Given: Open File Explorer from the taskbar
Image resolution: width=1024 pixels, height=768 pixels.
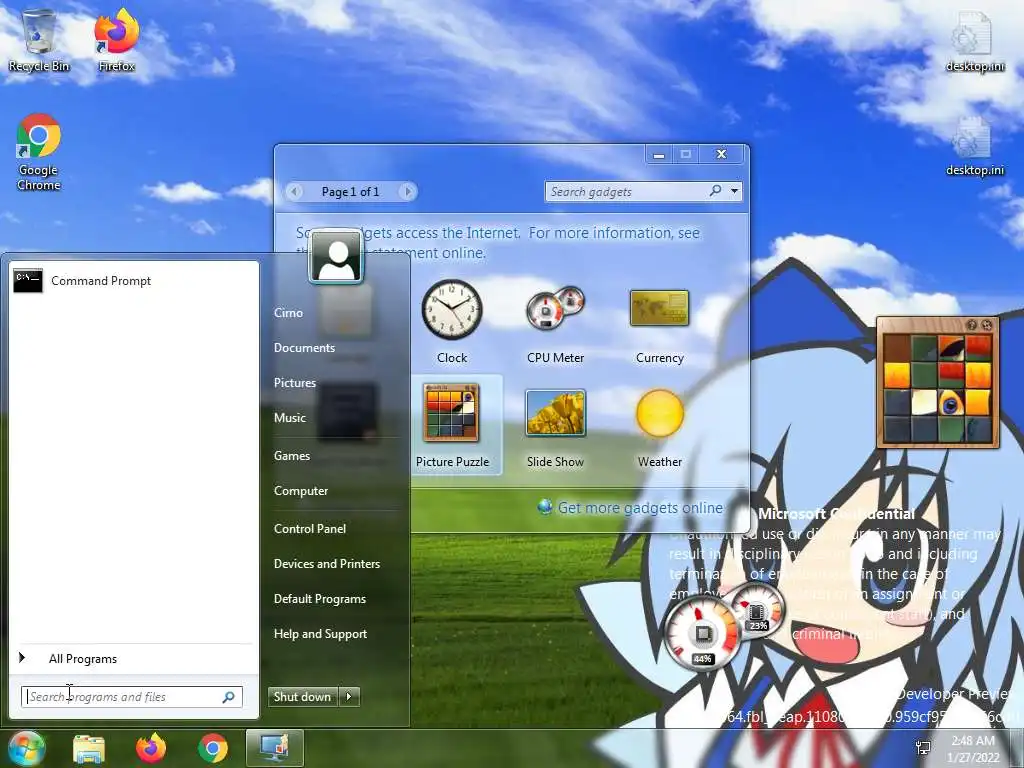Looking at the screenshot, I should 89,748.
